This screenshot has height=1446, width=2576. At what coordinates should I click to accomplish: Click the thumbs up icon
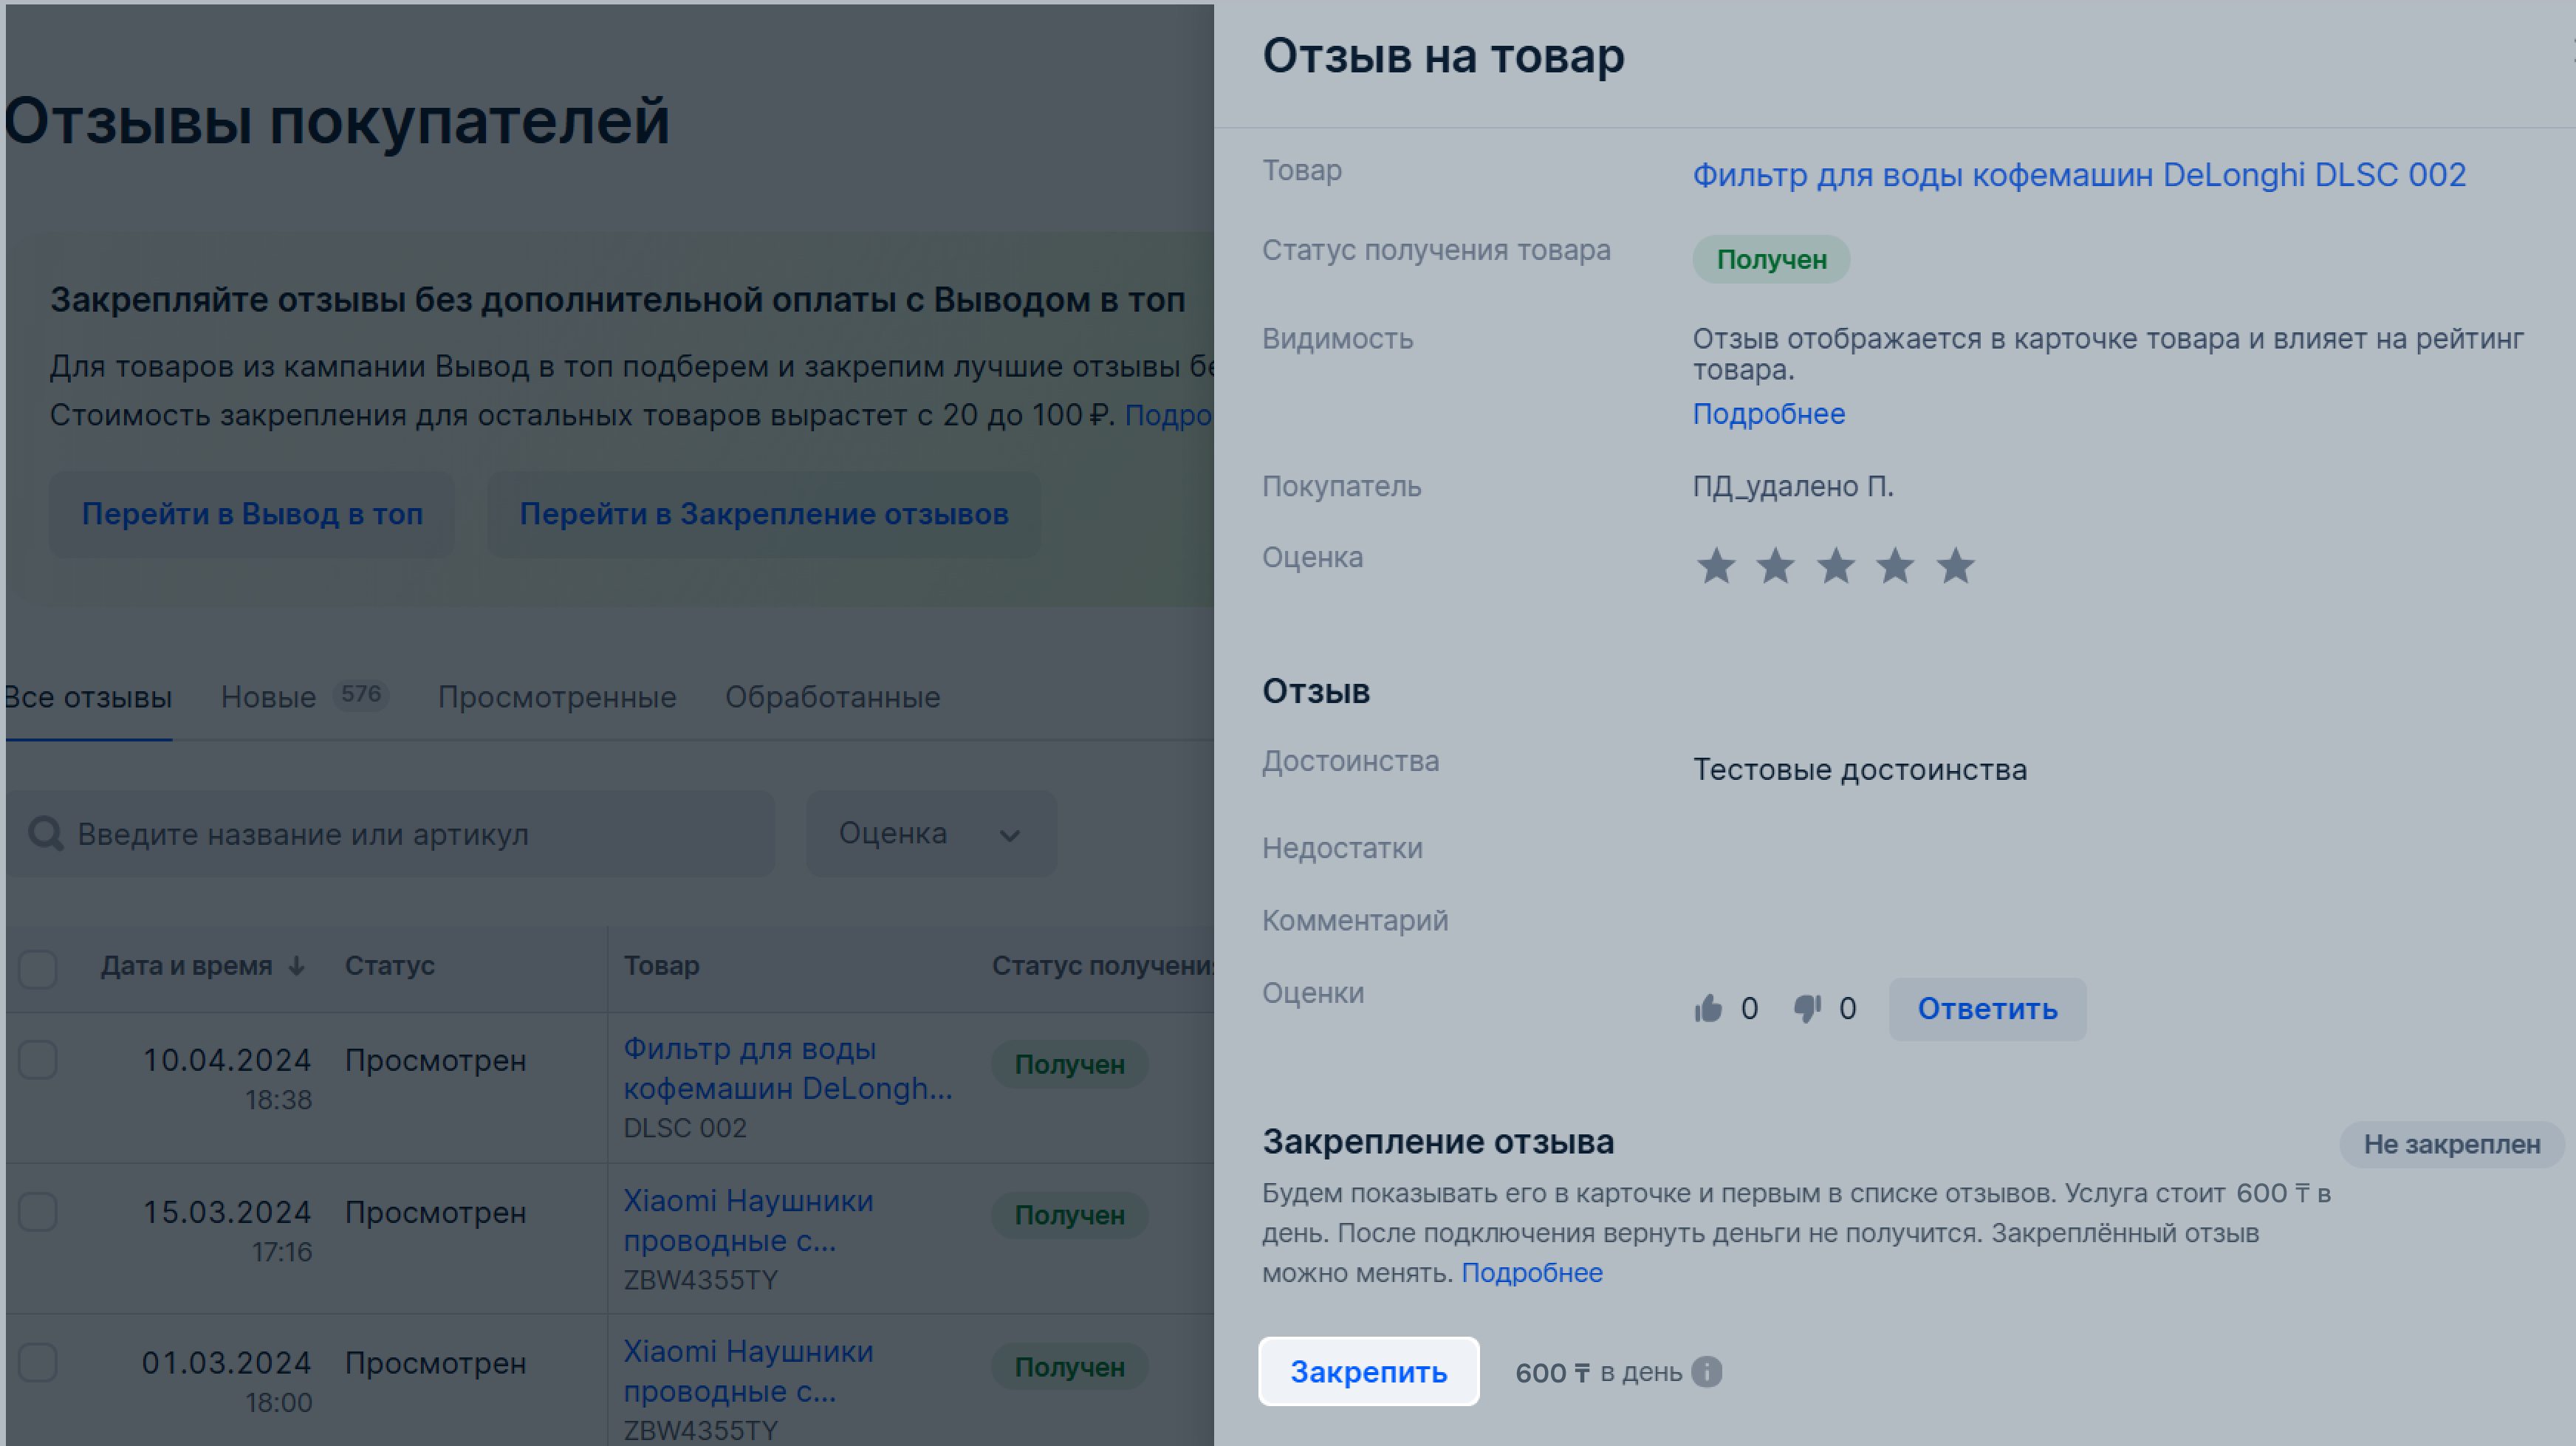point(1708,1008)
